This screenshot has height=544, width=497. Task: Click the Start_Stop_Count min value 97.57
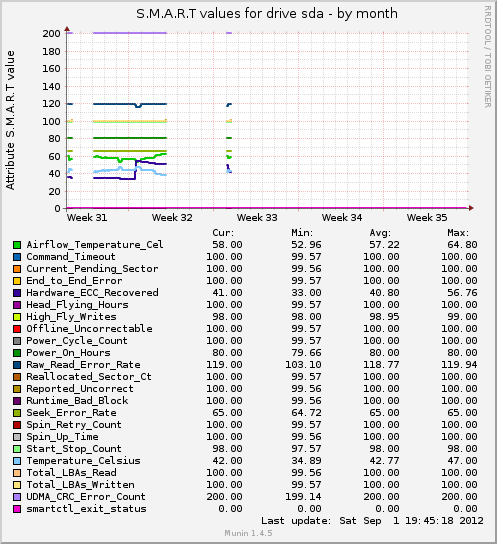point(306,449)
